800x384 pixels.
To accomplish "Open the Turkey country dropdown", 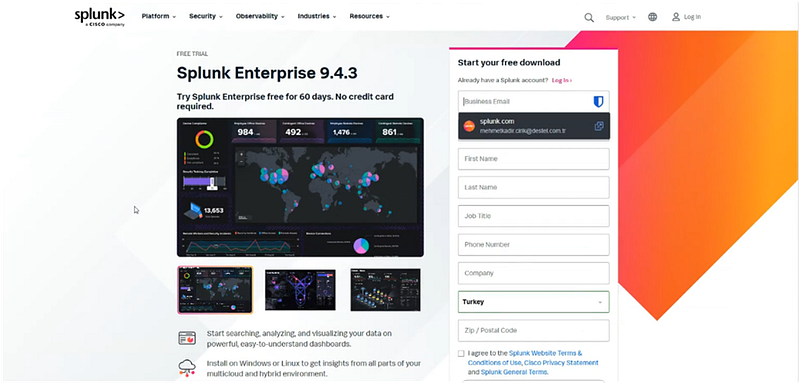I will coord(534,302).
